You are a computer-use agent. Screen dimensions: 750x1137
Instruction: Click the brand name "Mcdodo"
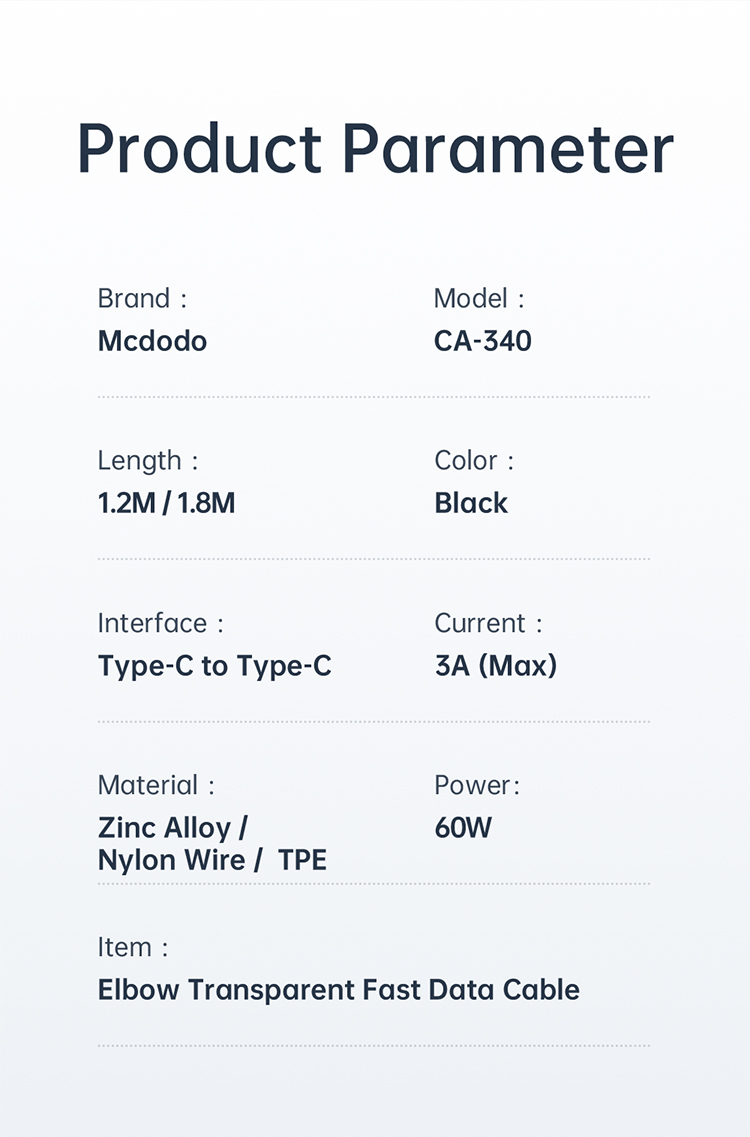(152, 341)
